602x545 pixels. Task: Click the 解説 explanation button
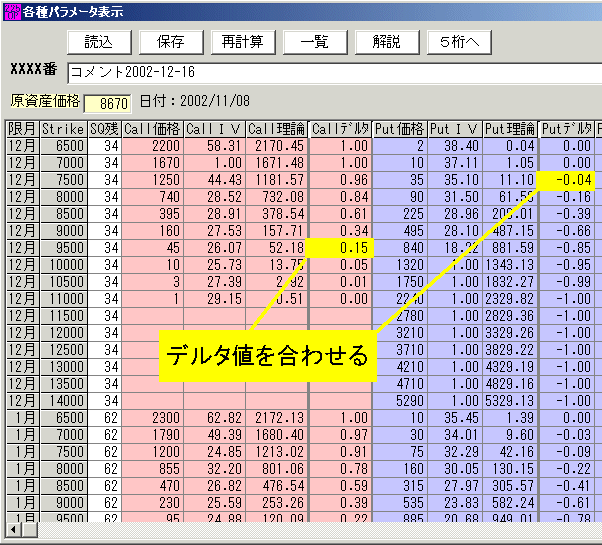[387, 42]
